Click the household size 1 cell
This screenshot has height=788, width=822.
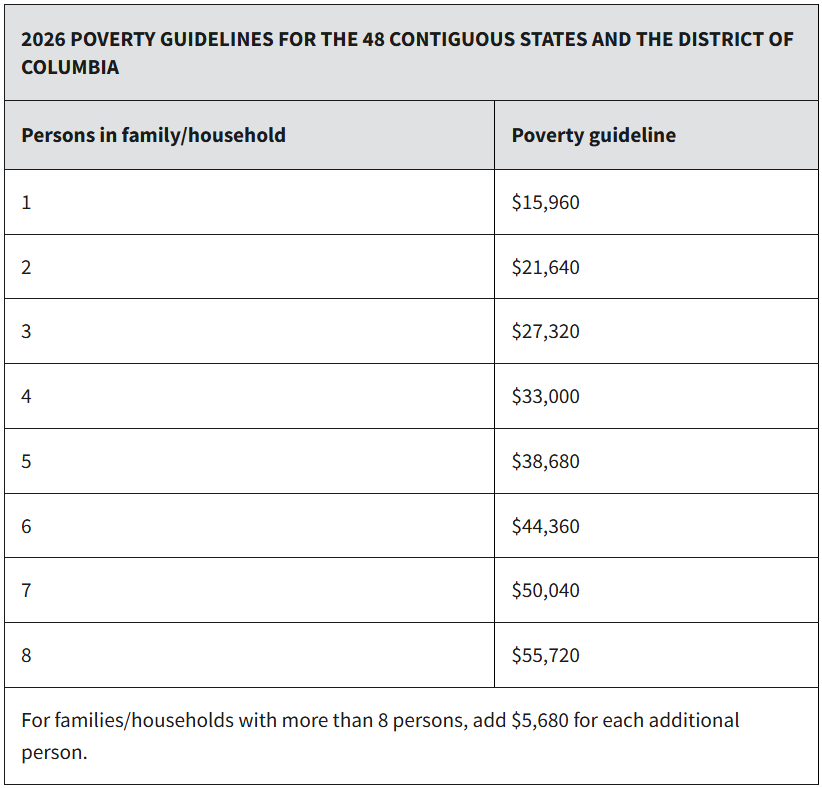tap(26, 202)
